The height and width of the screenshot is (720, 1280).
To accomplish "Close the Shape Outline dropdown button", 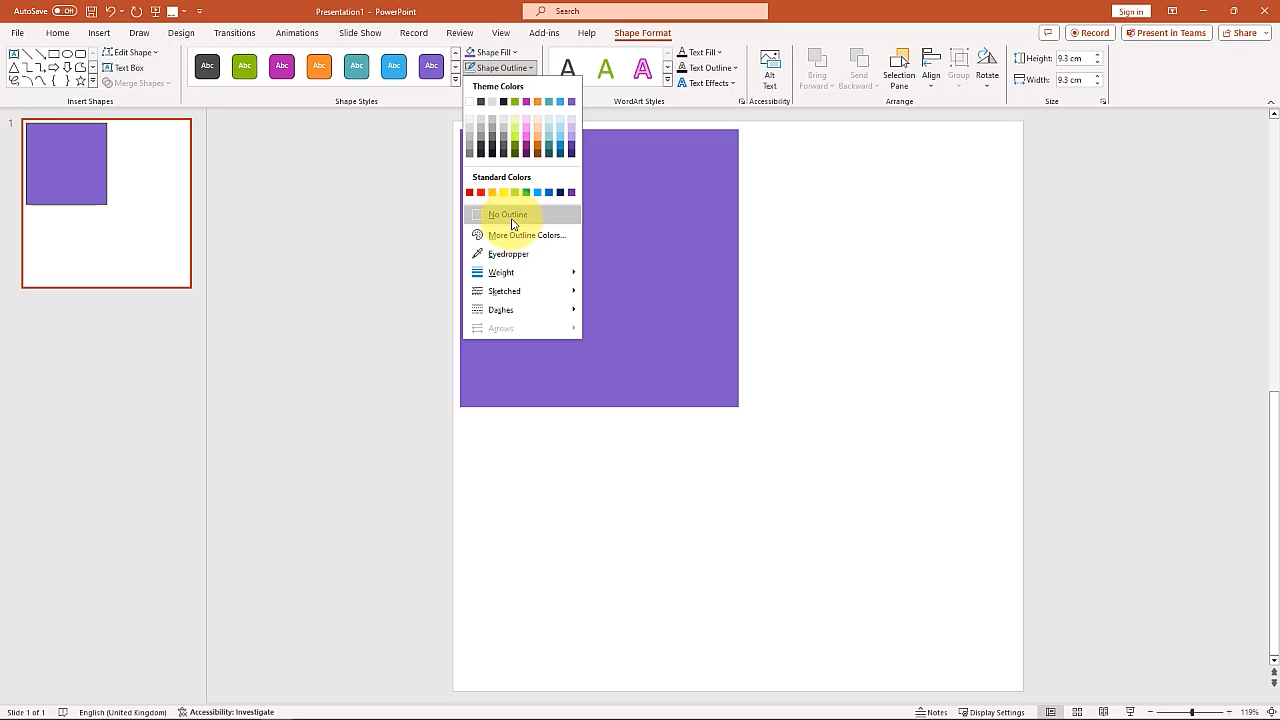I will 500,68.
